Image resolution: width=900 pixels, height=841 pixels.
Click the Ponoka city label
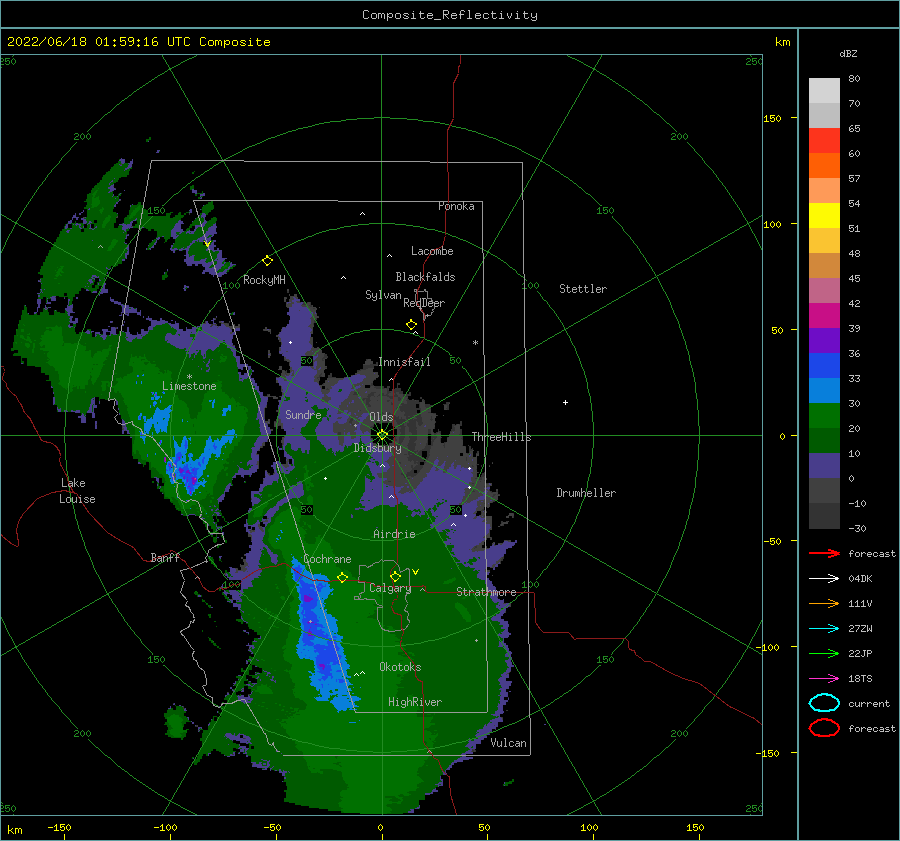click(456, 206)
